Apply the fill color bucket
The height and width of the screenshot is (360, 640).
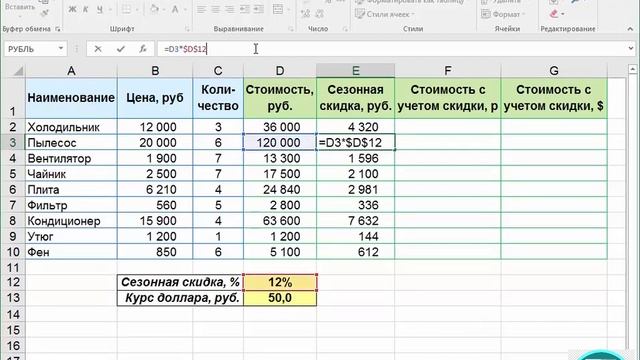click(x=154, y=9)
